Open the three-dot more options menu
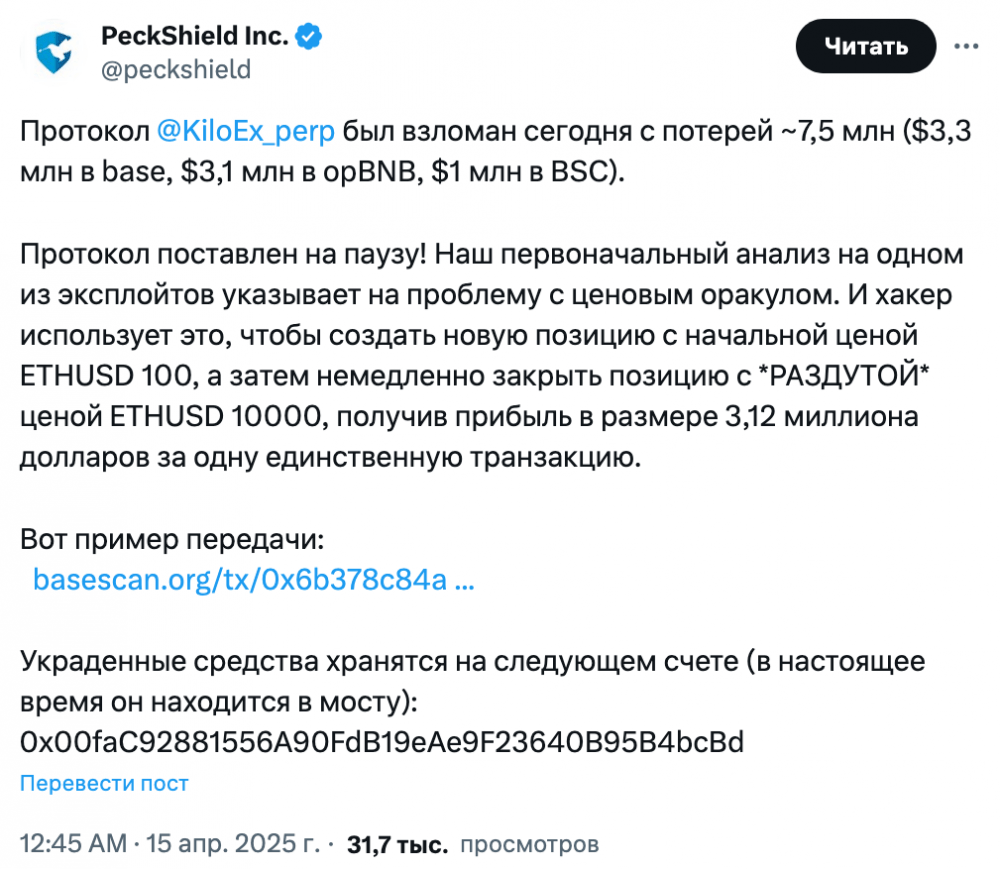This screenshot has height=869, width=1000. point(966,46)
